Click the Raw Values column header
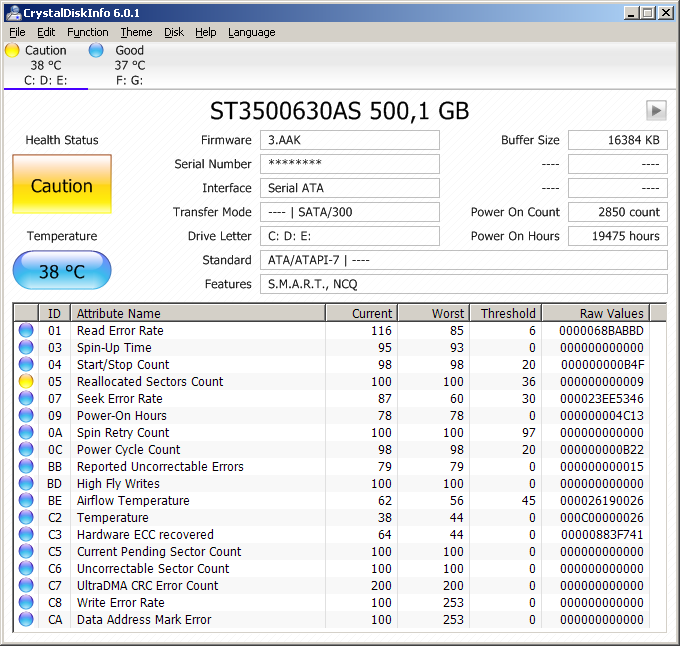Screen dimensions: 680x646 tap(596, 313)
